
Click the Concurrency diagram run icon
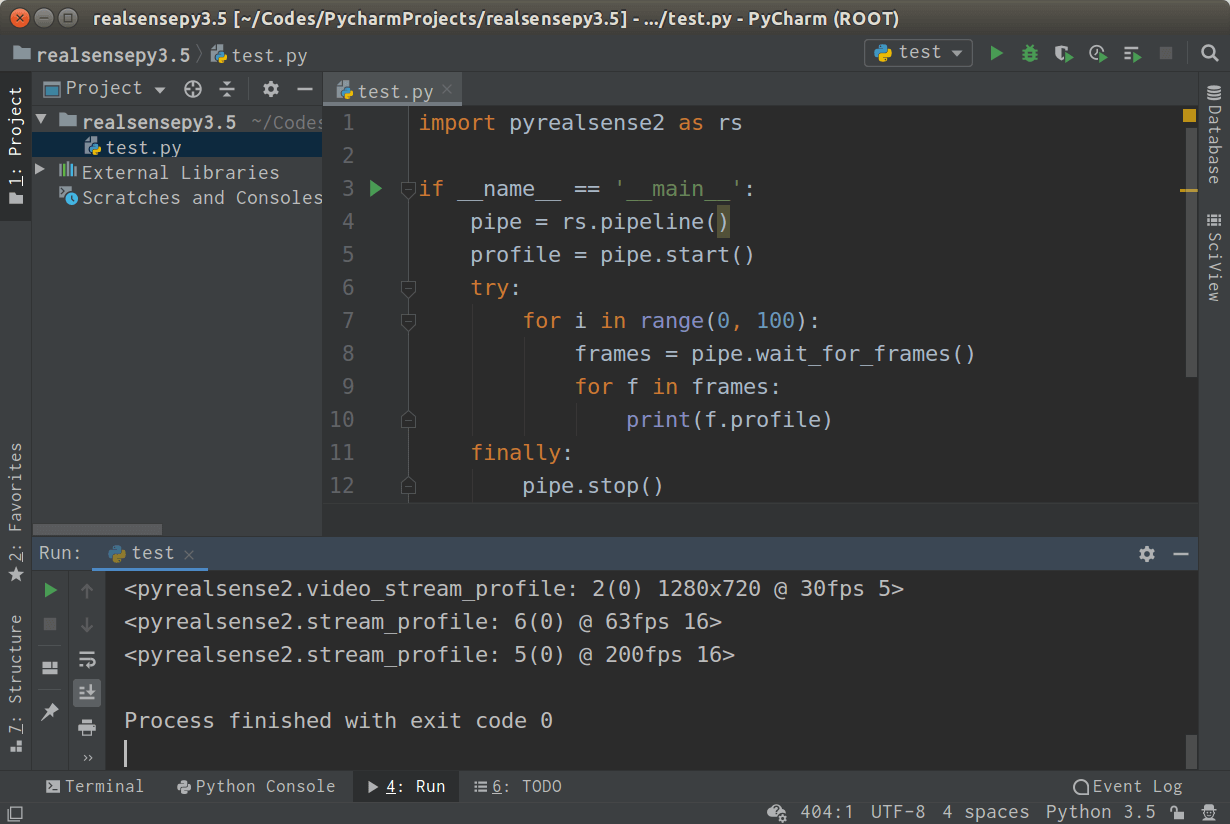pos(1132,53)
